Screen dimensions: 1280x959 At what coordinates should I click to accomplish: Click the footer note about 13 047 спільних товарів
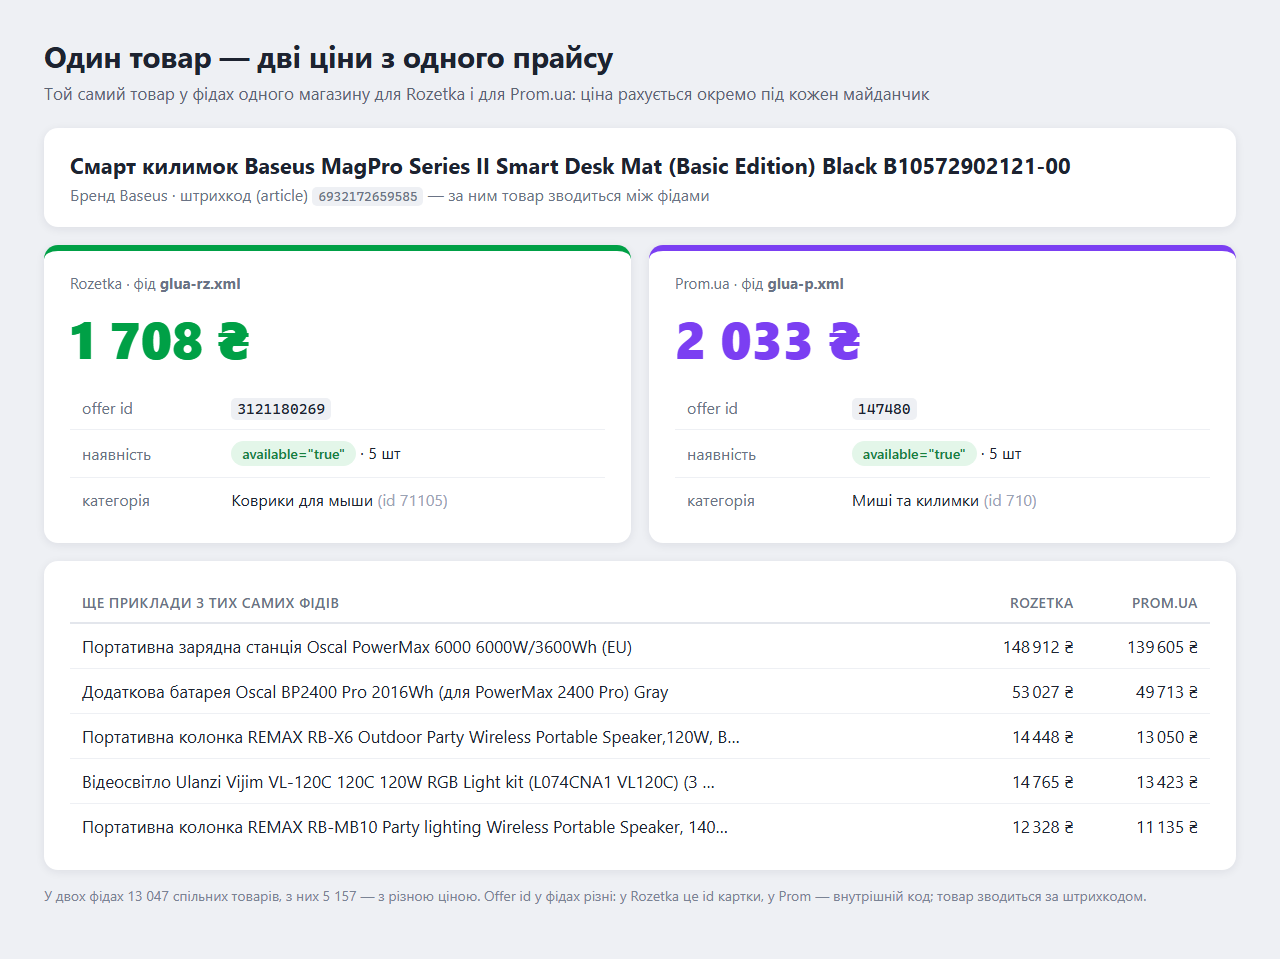click(x=595, y=896)
